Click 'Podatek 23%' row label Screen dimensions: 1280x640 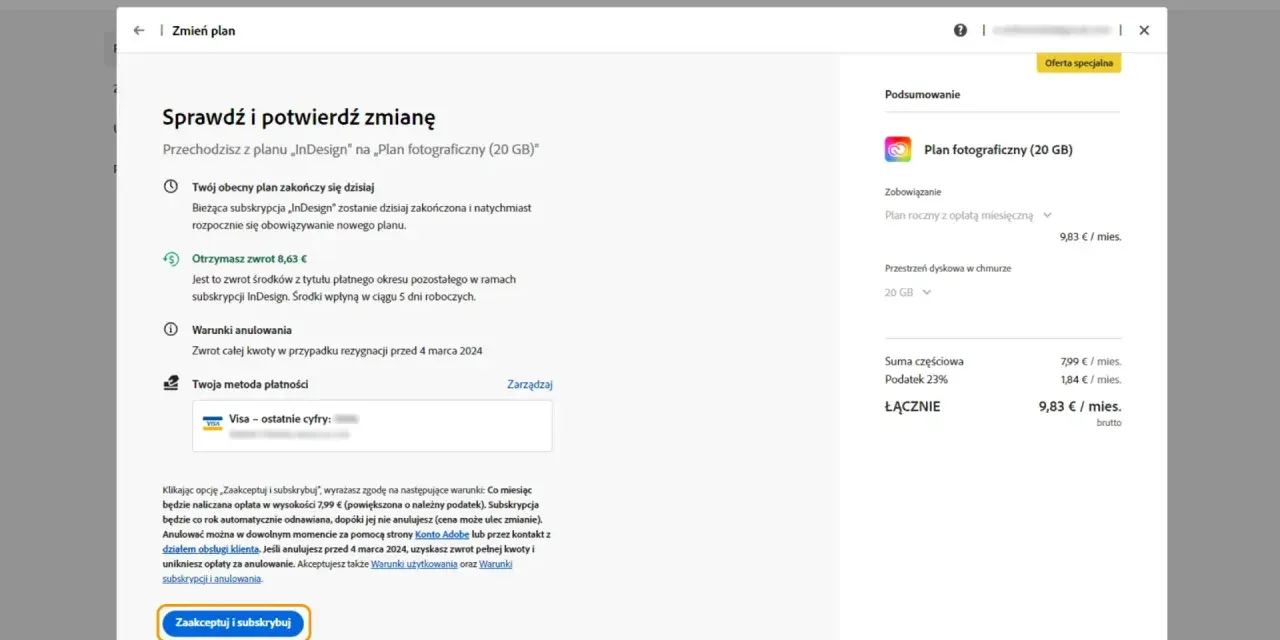coord(916,379)
